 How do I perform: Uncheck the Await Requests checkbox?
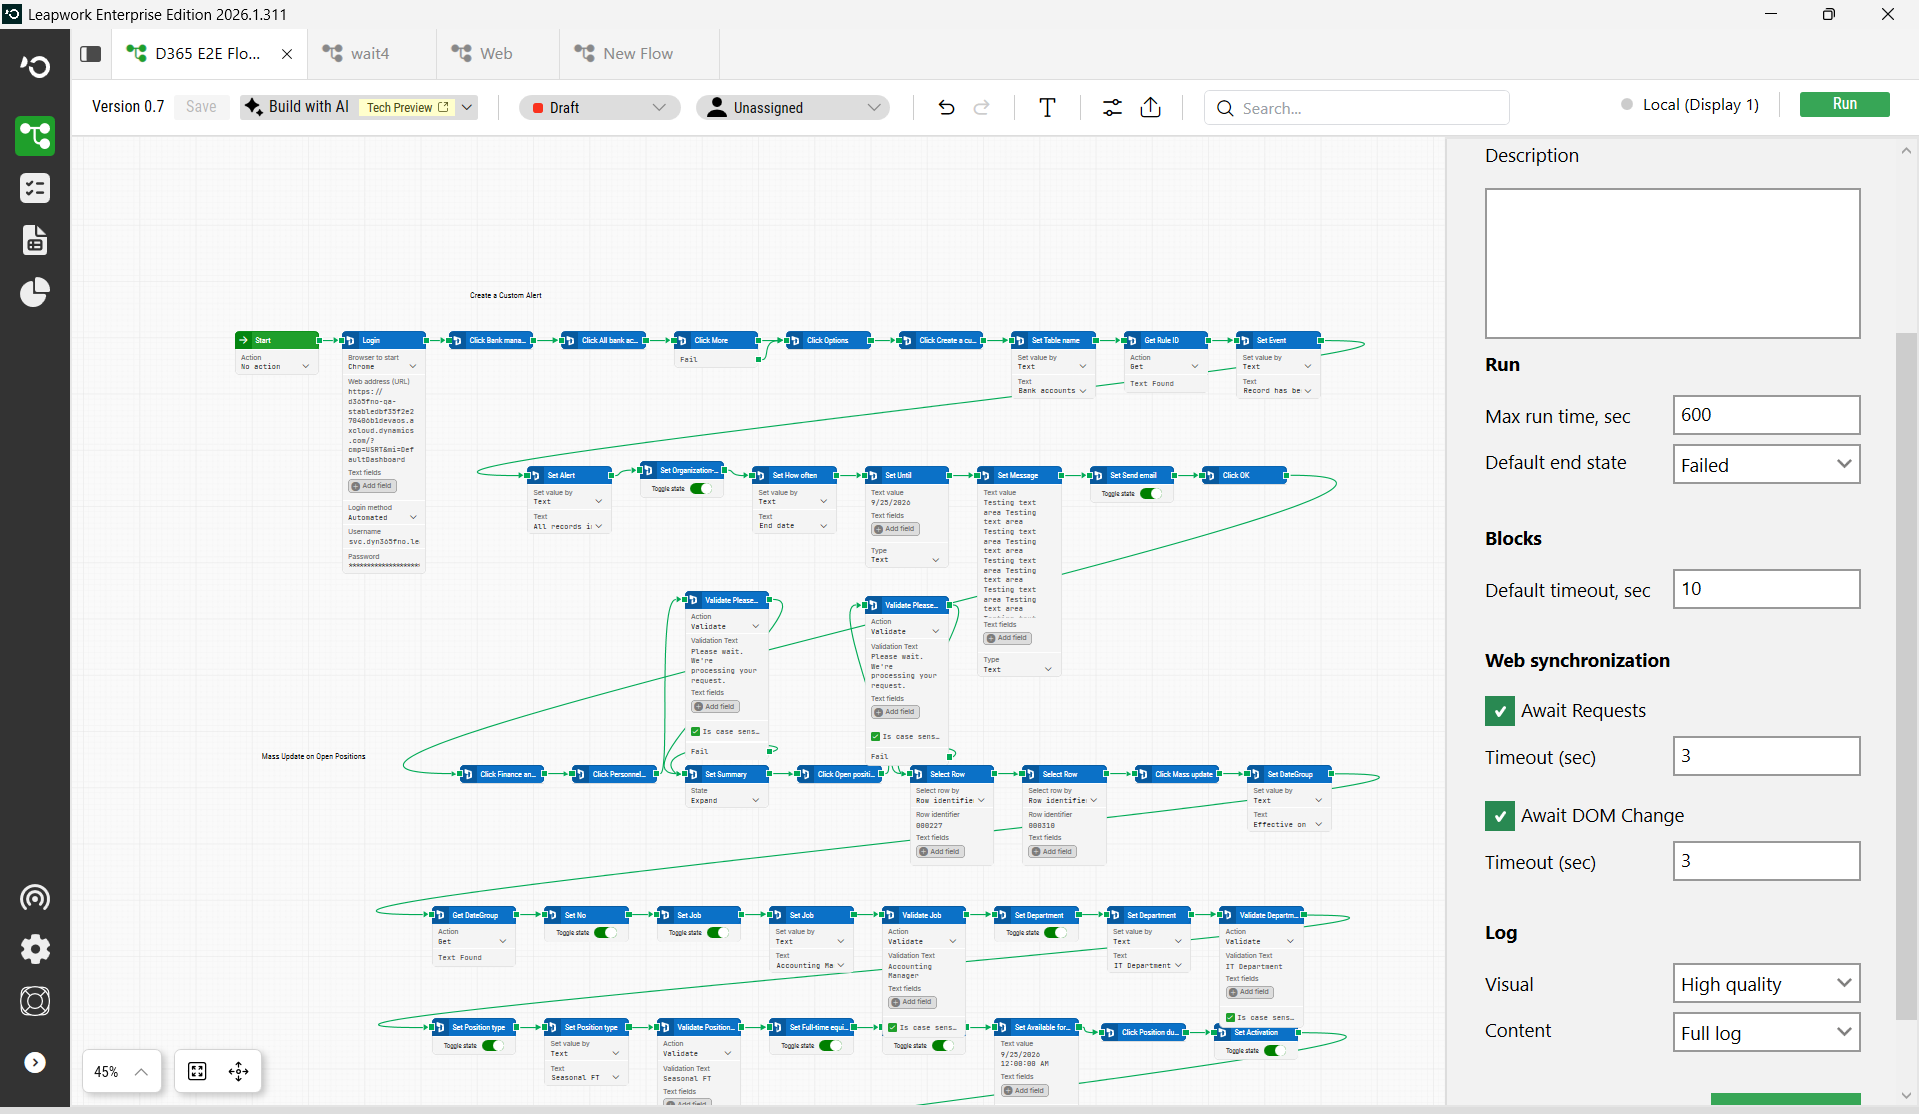(x=1499, y=711)
